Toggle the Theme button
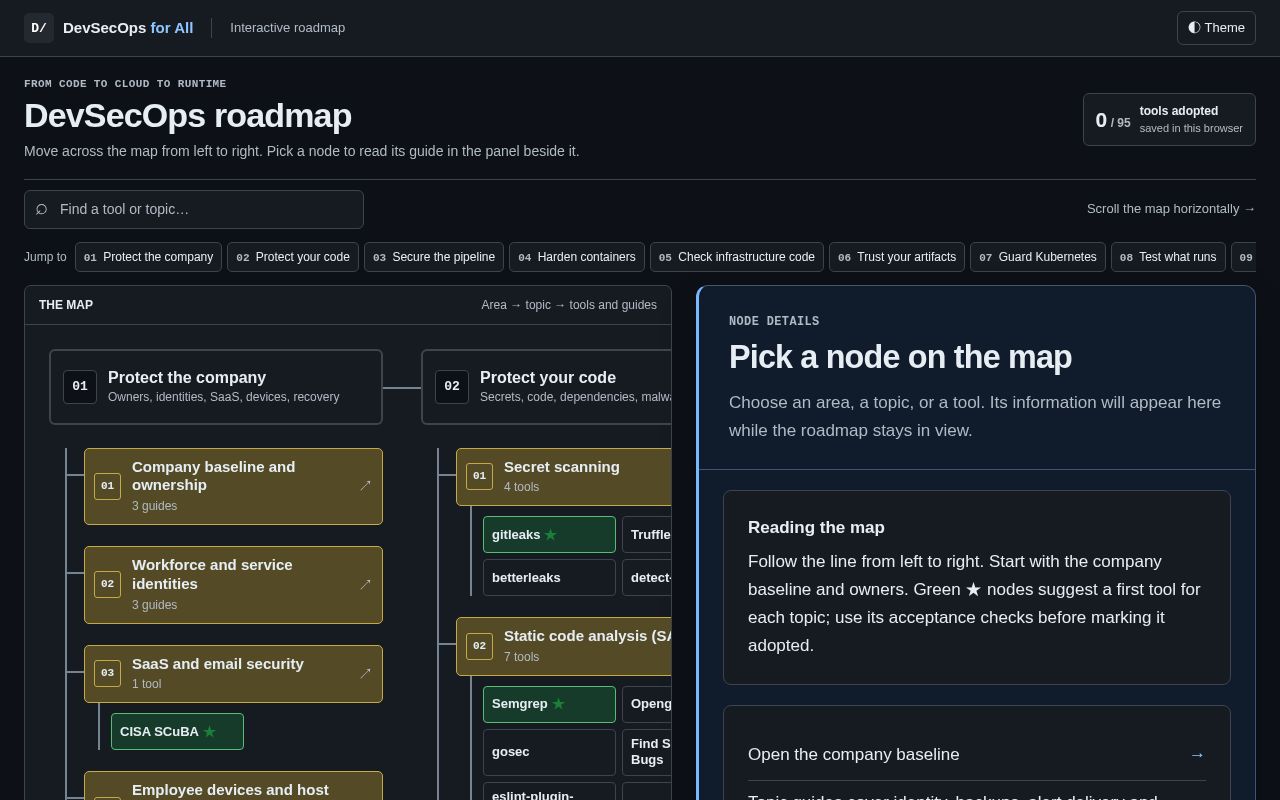Screen dimensions: 1280x800 pos(1216,28)
